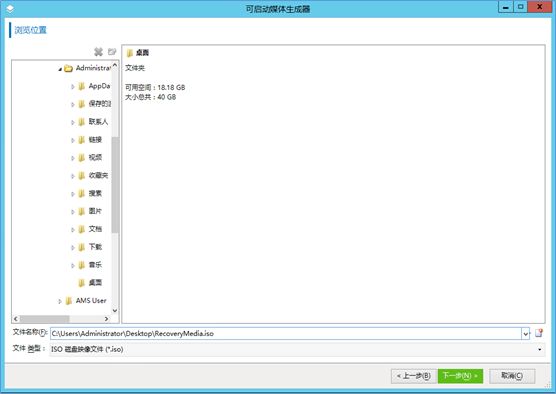Viewport: 556px width, 394px height.
Task: Click the tree's horizontal scrollbar thumb
Action: 44,319
